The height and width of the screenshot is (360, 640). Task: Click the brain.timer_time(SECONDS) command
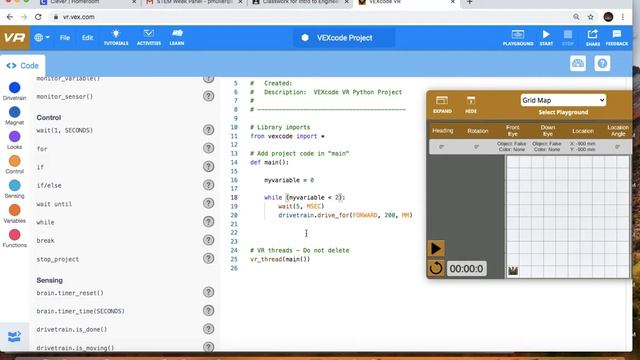80,311
